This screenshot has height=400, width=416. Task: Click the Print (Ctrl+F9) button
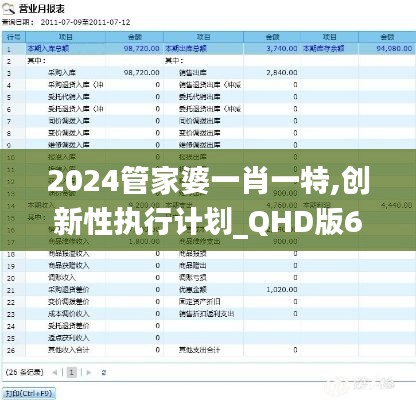29,393
